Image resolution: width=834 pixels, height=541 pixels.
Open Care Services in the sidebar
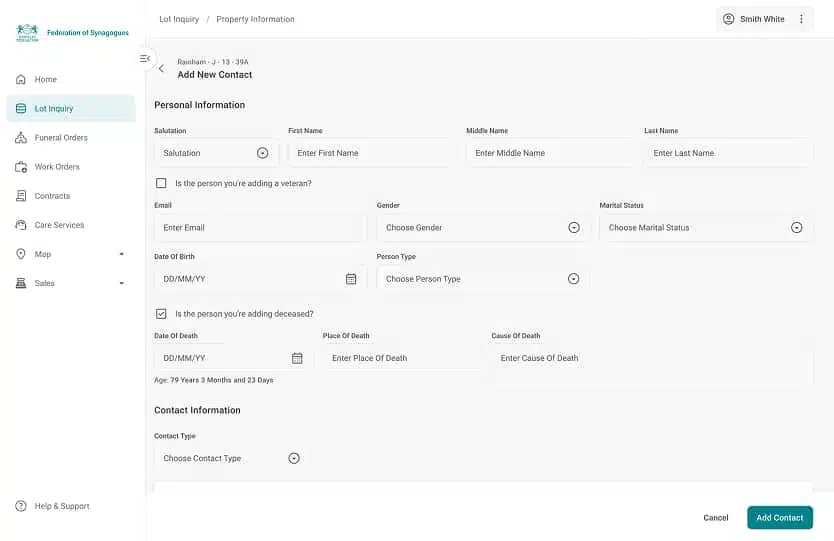[71, 225]
